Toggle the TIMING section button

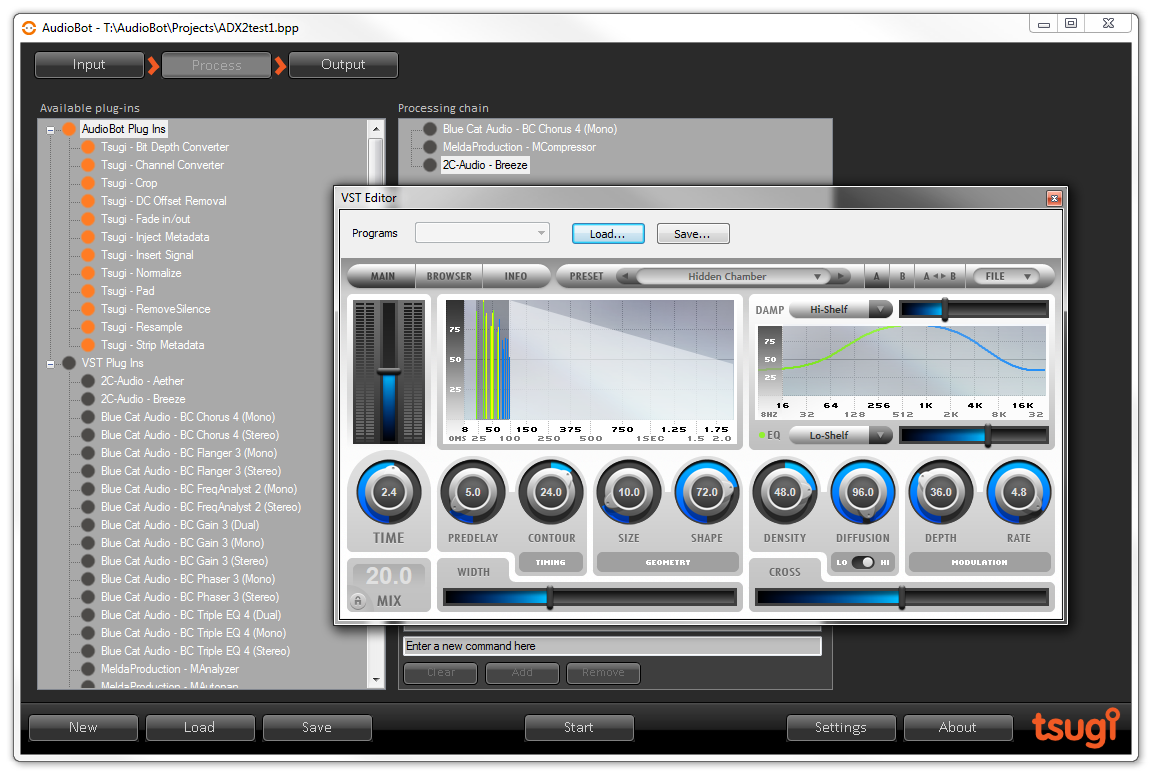point(551,562)
